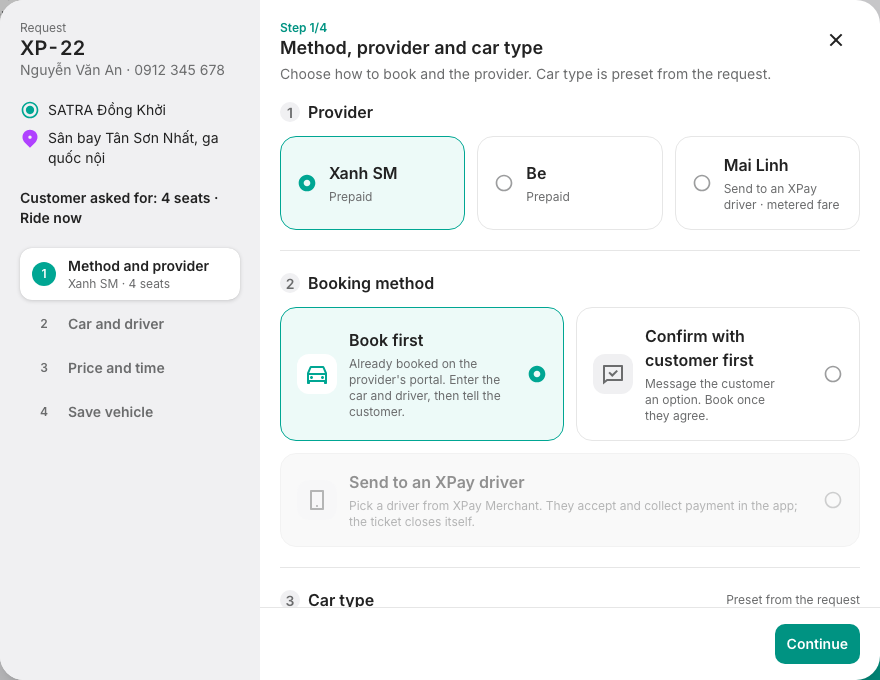Click the message-check icon for Confirm with customer

point(613,374)
